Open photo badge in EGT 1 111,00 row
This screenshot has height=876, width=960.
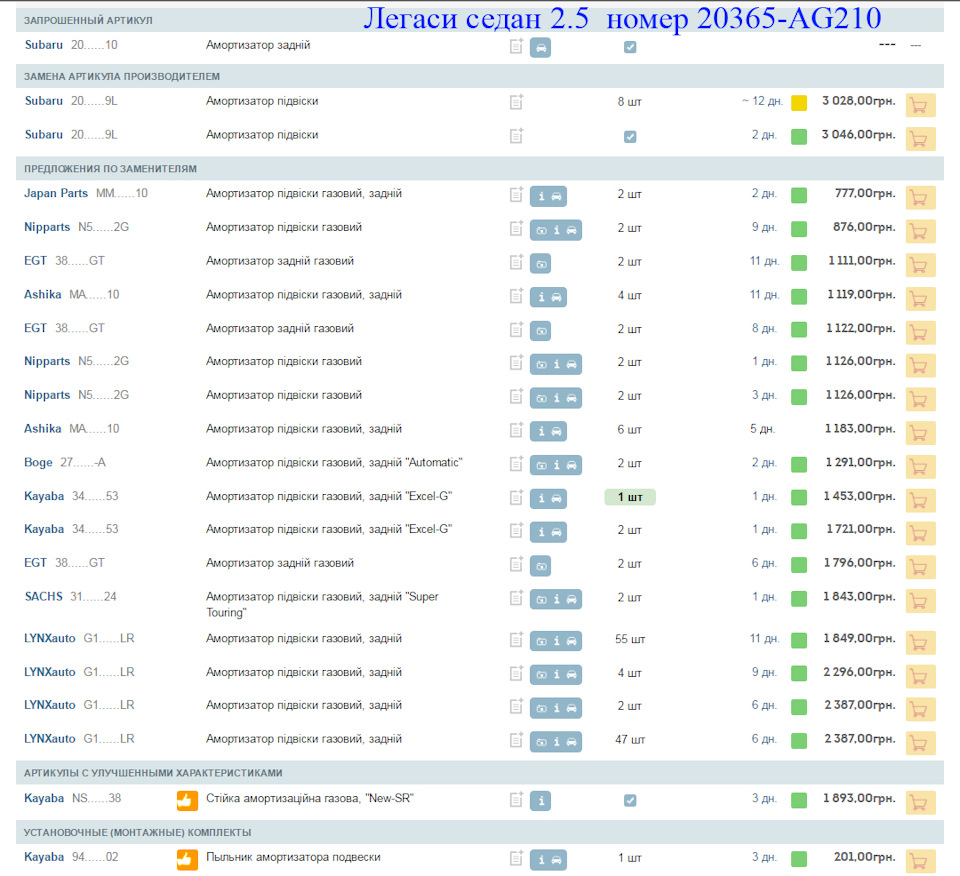[540, 264]
